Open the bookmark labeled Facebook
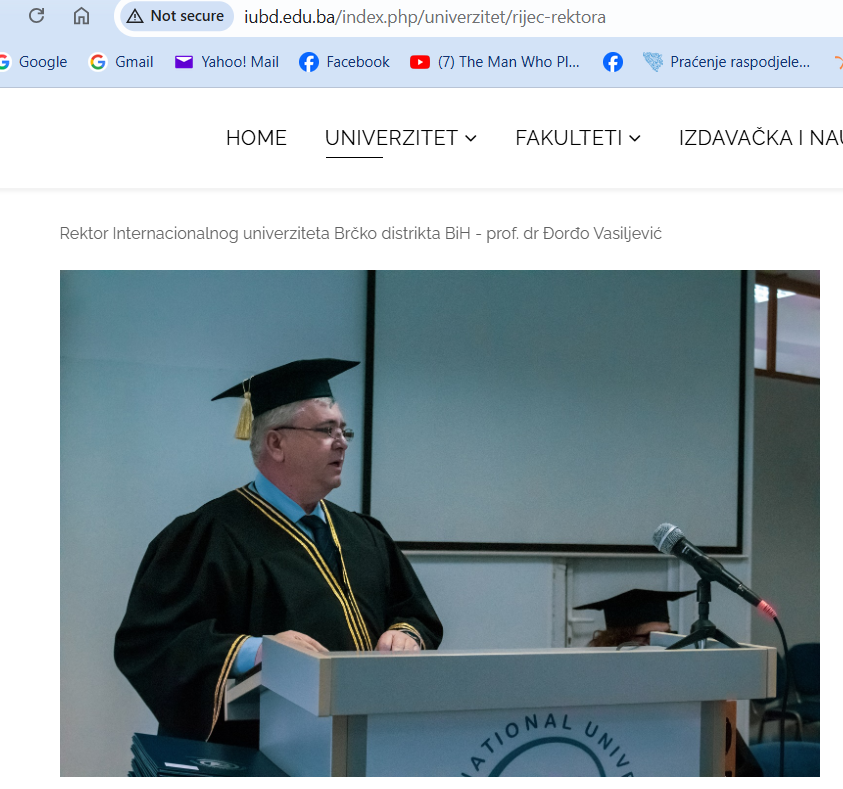This screenshot has height=789, width=843. [x=345, y=62]
